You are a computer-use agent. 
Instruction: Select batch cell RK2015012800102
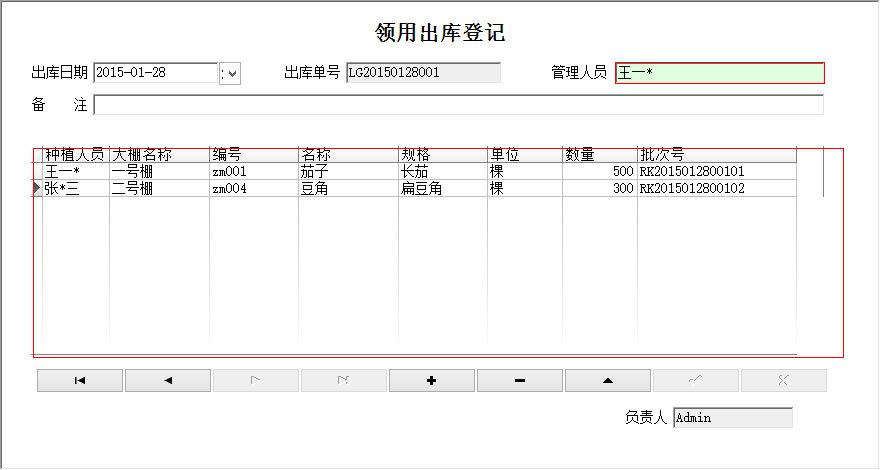[x=717, y=188]
